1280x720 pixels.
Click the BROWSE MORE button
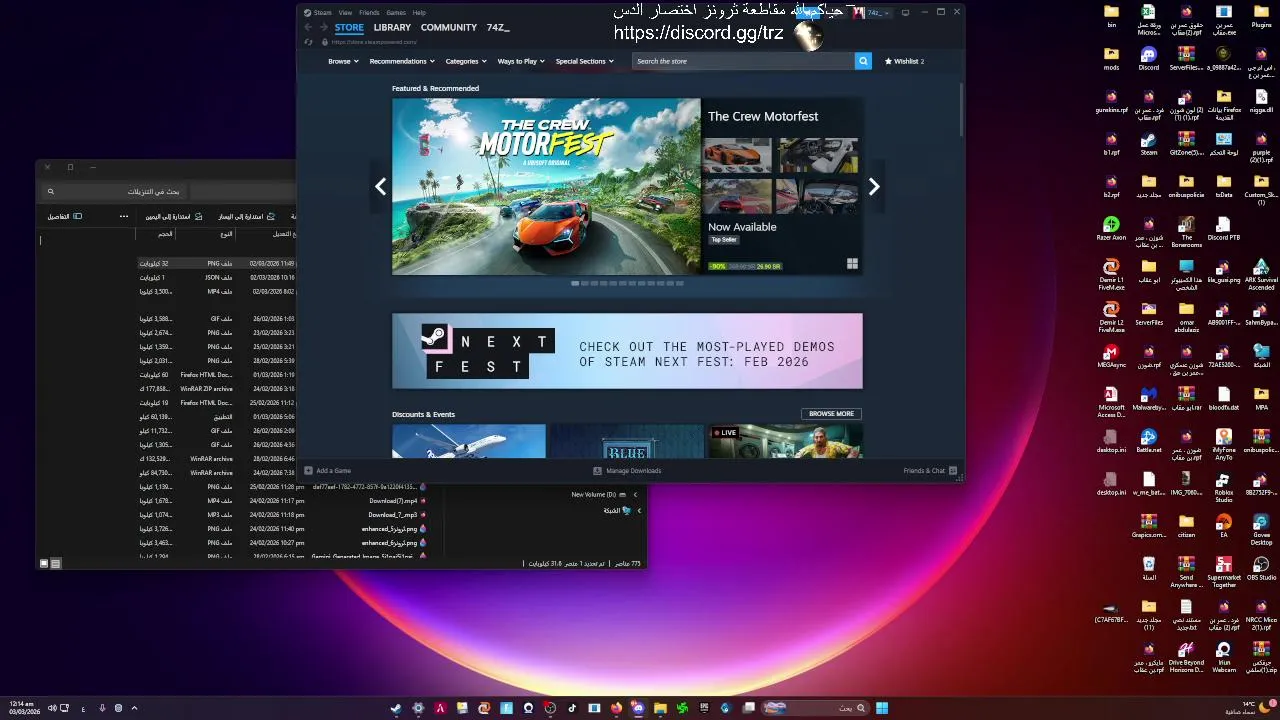831,414
